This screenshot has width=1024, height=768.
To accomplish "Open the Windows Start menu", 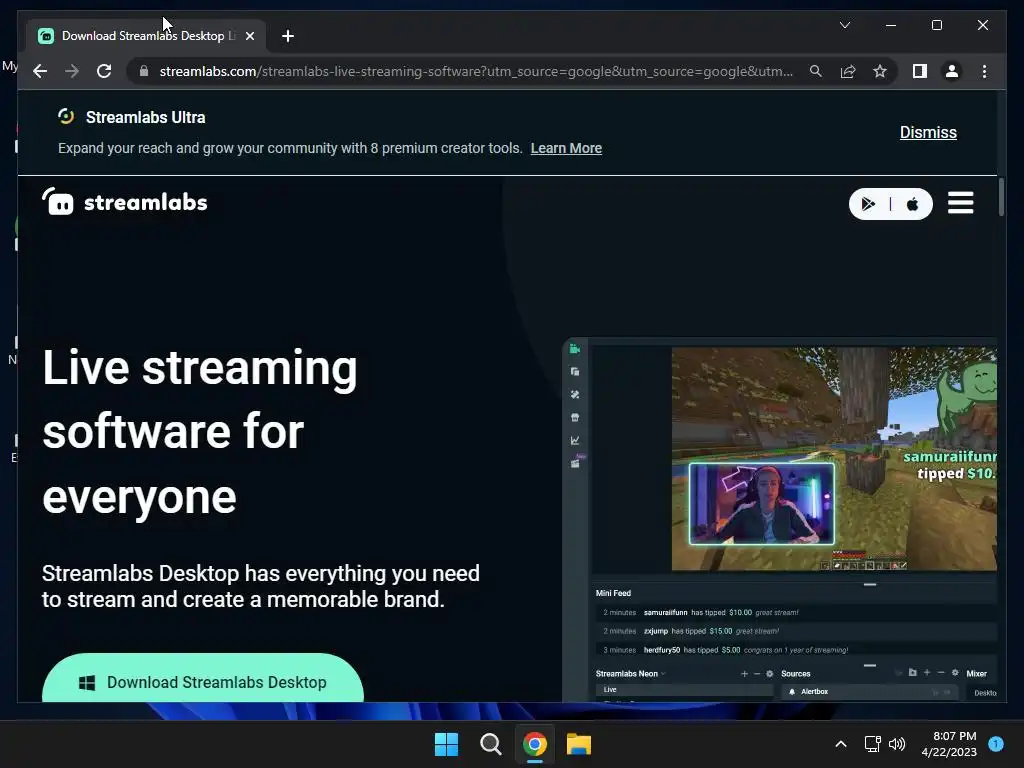I will click(x=447, y=744).
